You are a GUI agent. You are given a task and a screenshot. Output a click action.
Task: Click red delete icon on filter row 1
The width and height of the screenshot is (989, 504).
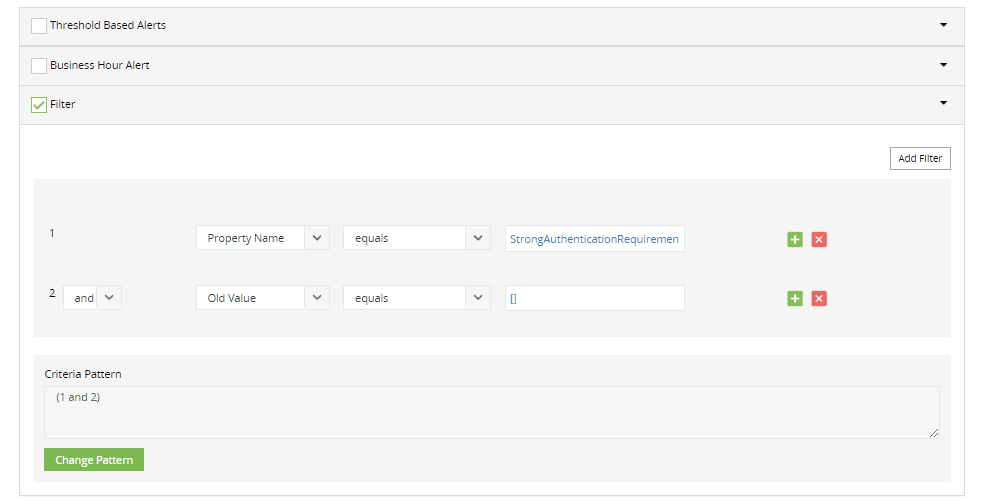point(819,239)
